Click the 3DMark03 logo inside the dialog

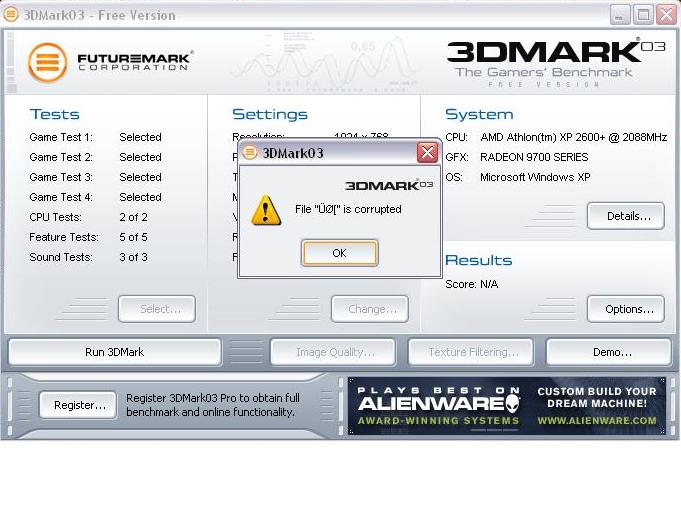click(389, 185)
